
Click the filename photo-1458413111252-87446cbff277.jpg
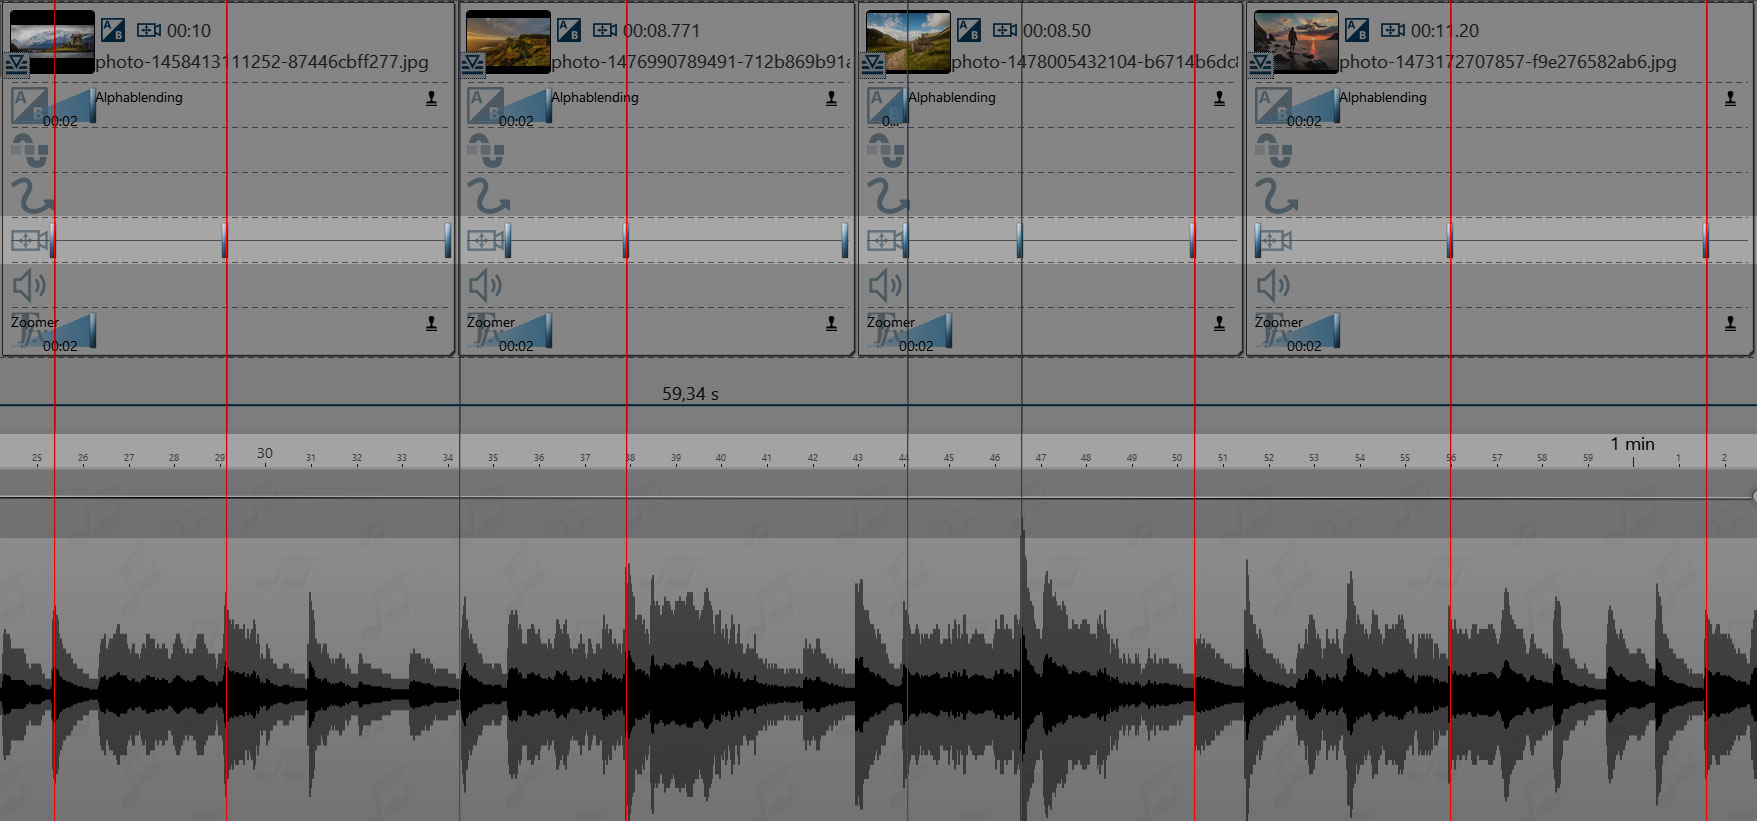point(262,62)
